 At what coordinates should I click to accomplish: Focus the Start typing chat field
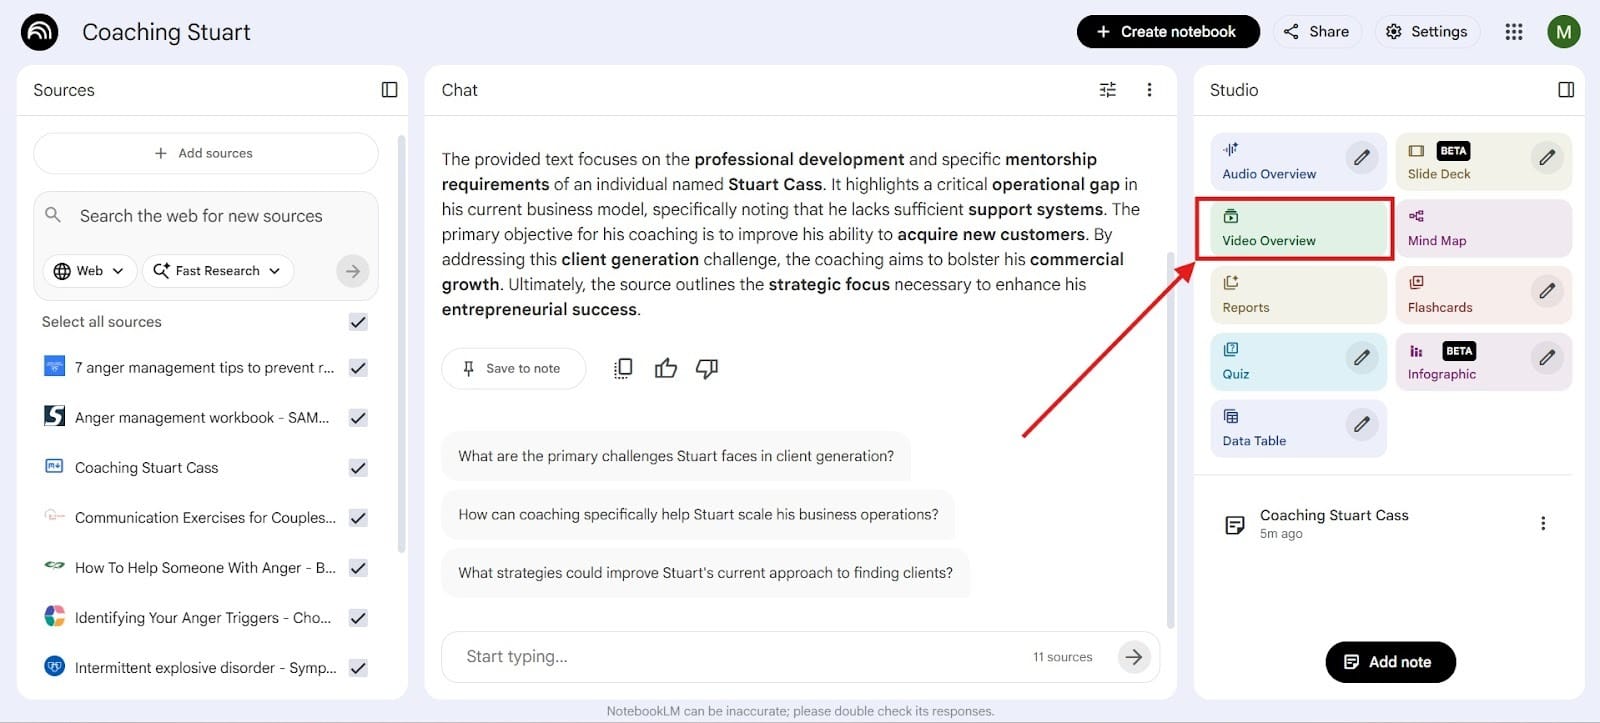pos(740,657)
